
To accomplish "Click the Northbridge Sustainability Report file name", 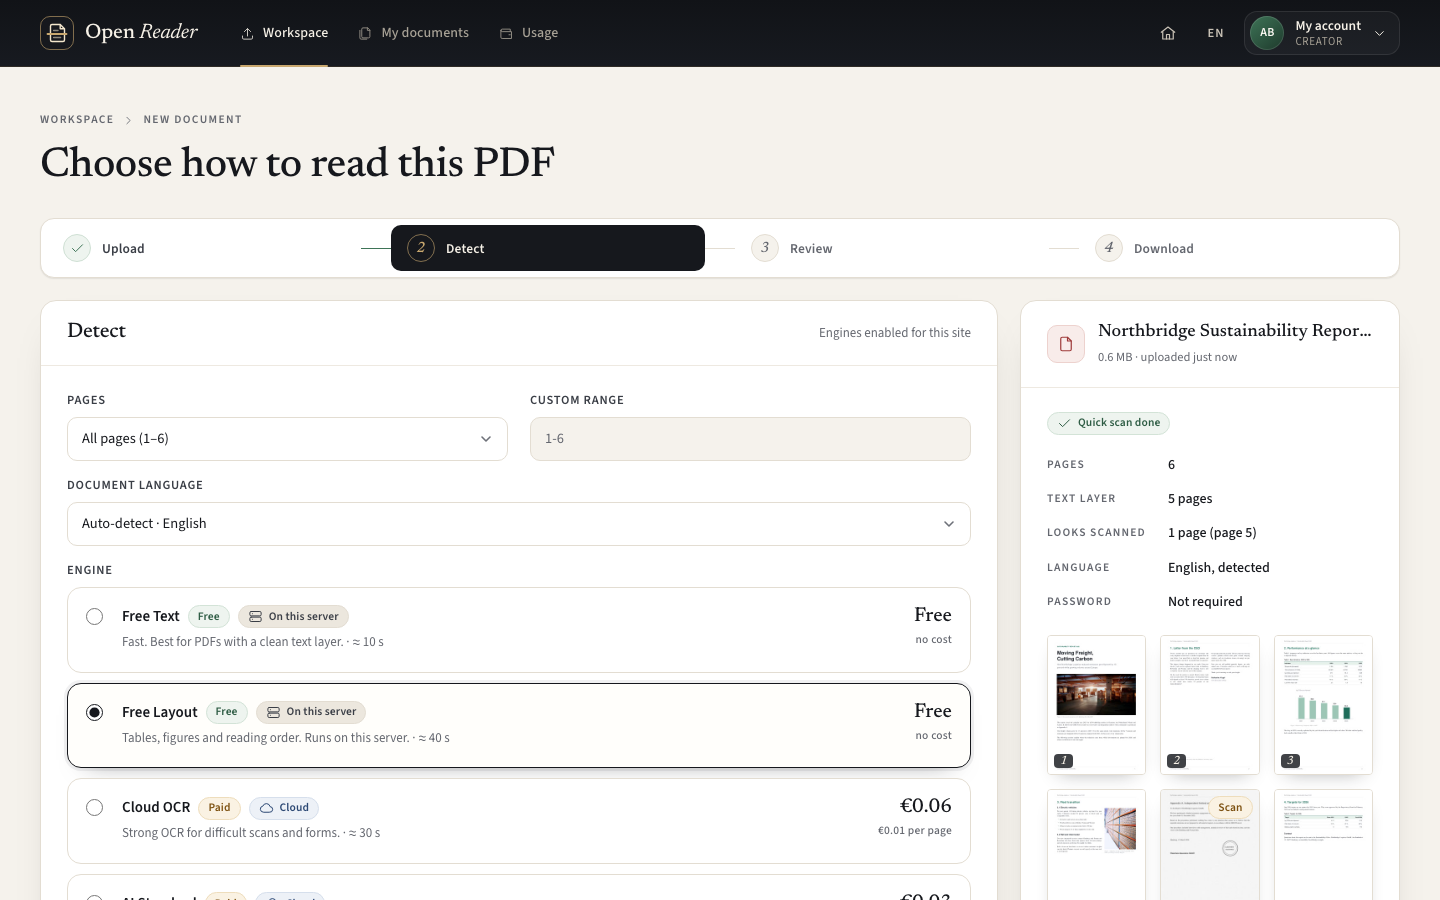I will [1235, 331].
